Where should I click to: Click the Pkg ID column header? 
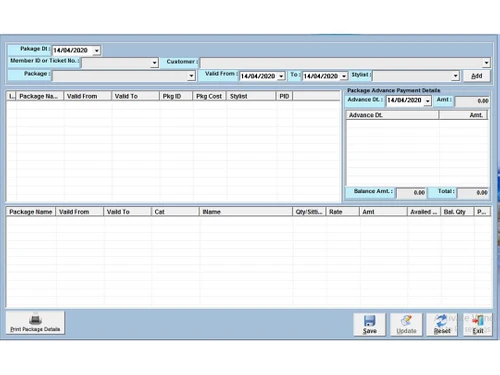[176, 96]
